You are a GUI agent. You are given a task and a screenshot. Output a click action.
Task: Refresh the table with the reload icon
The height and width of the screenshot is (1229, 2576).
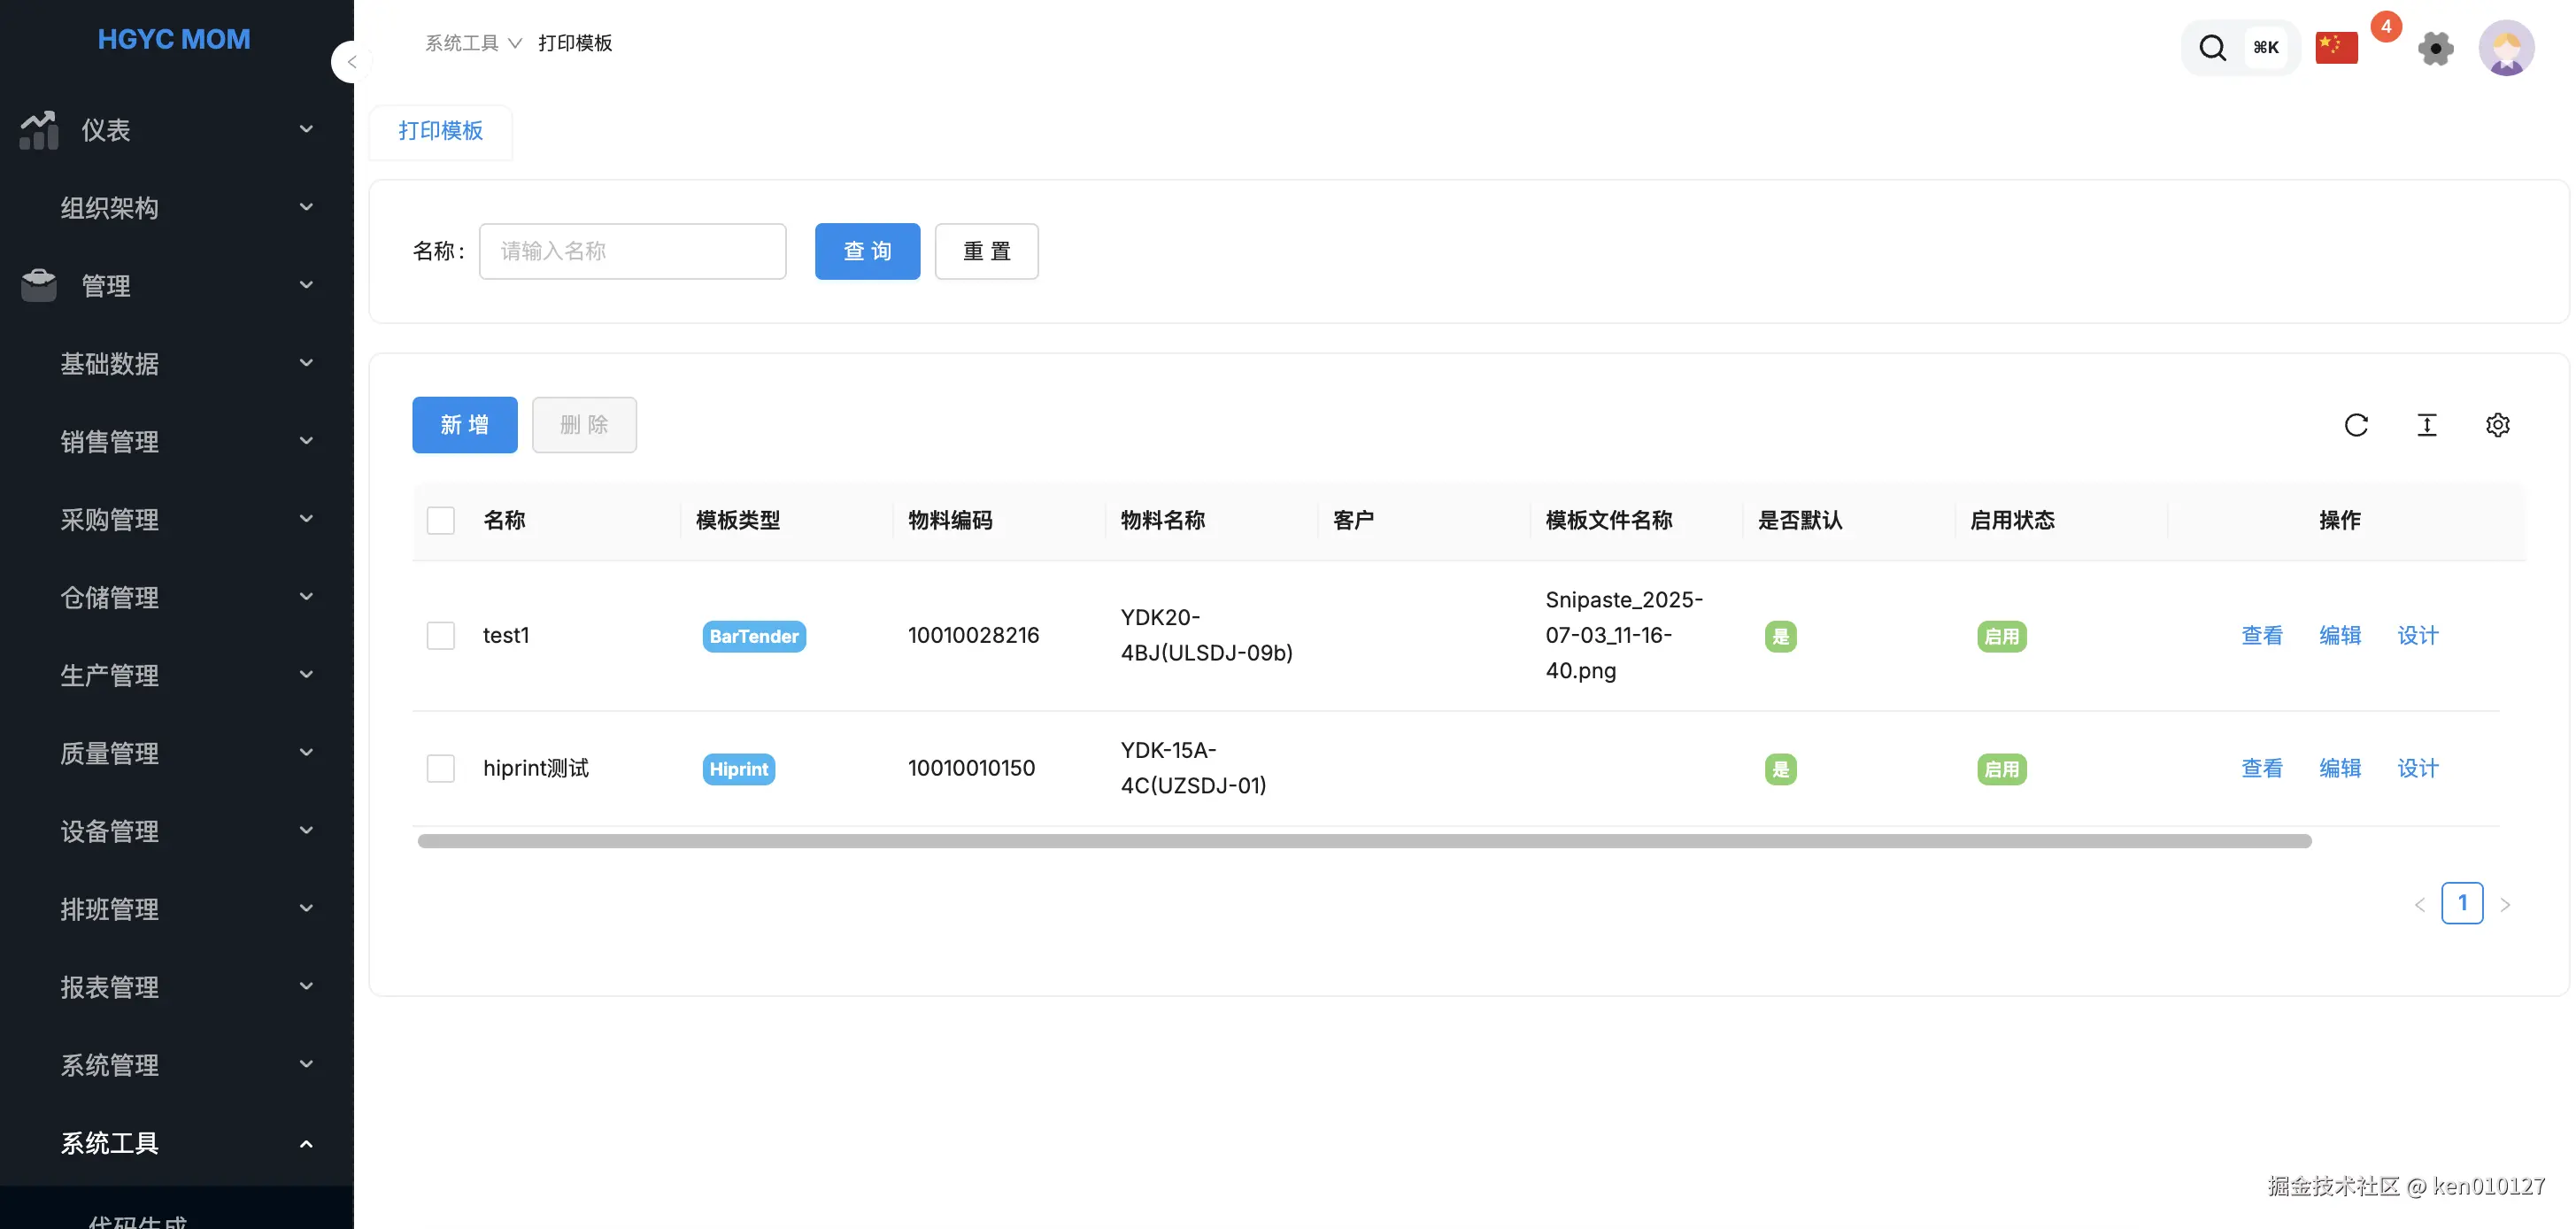coord(2356,425)
